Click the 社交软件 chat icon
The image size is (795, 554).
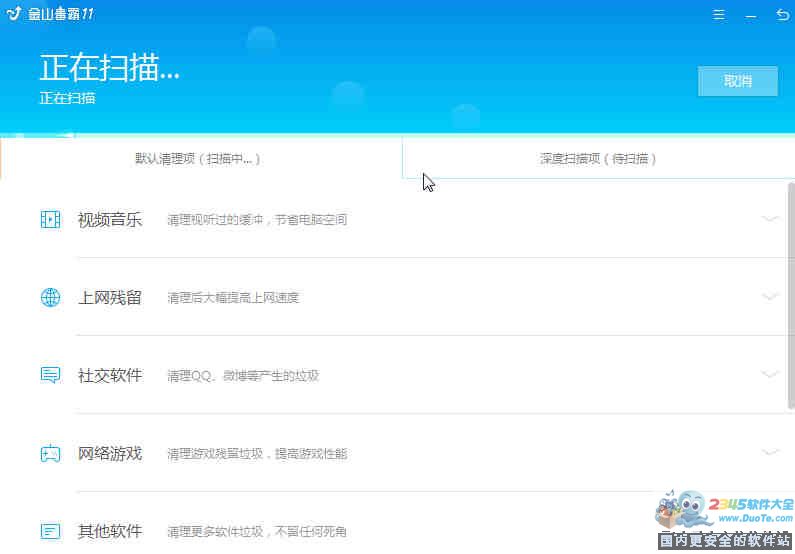[x=50, y=375]
